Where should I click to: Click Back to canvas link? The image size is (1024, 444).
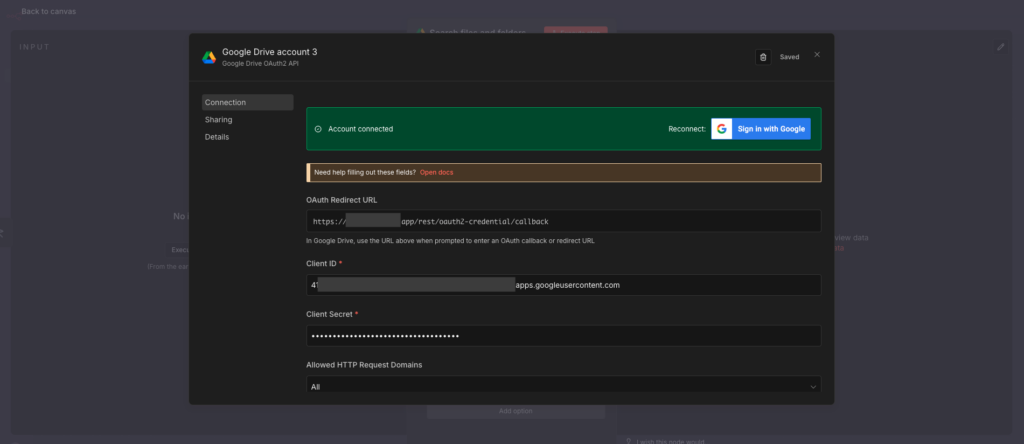click(x=47, y=11)
